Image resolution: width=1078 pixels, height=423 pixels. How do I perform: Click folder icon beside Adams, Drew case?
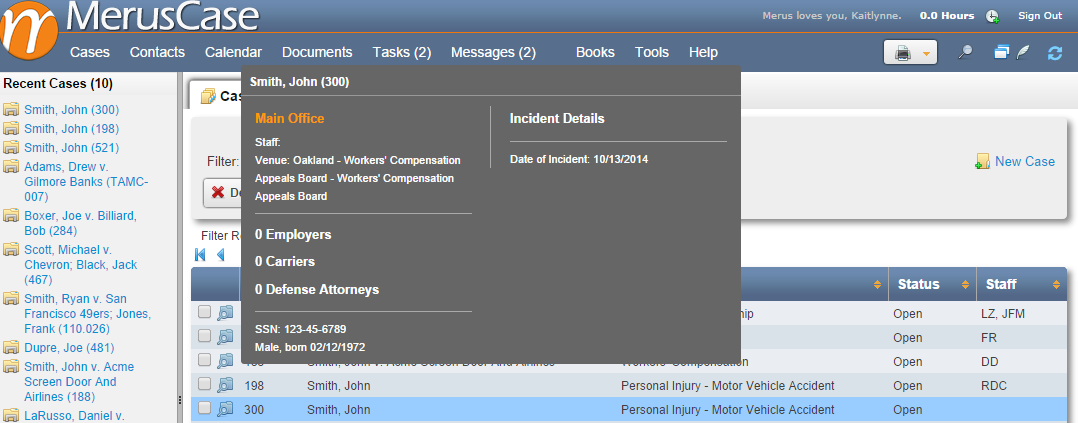coord(11,166)
